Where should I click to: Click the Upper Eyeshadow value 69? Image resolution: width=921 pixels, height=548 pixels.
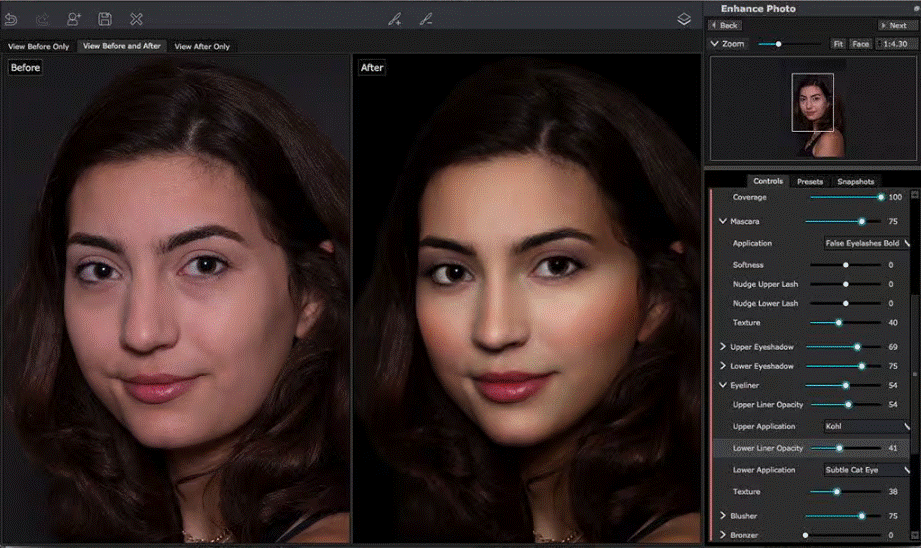(893, 347)
